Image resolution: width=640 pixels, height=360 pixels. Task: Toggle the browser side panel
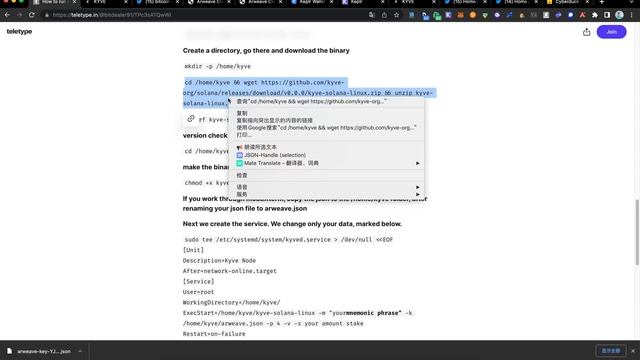(x=607, y=15)
